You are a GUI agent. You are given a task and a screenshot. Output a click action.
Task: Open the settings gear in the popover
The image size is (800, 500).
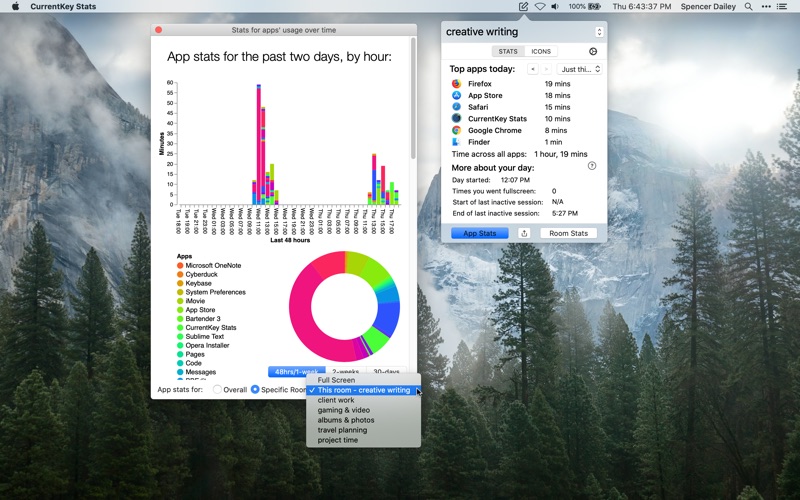coord(593,52)
